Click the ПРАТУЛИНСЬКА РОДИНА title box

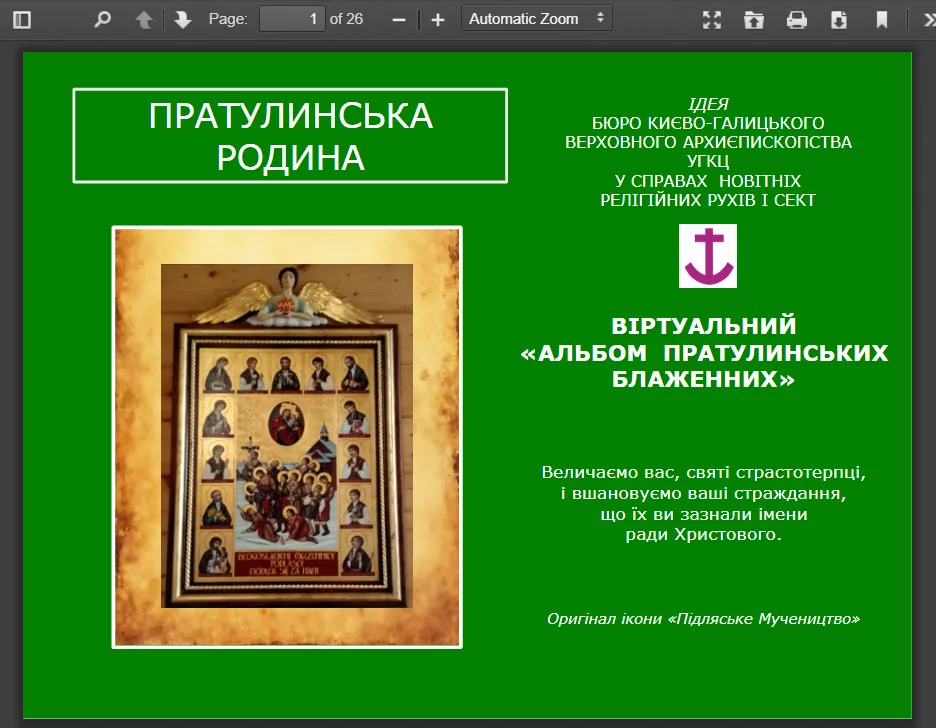290,136
